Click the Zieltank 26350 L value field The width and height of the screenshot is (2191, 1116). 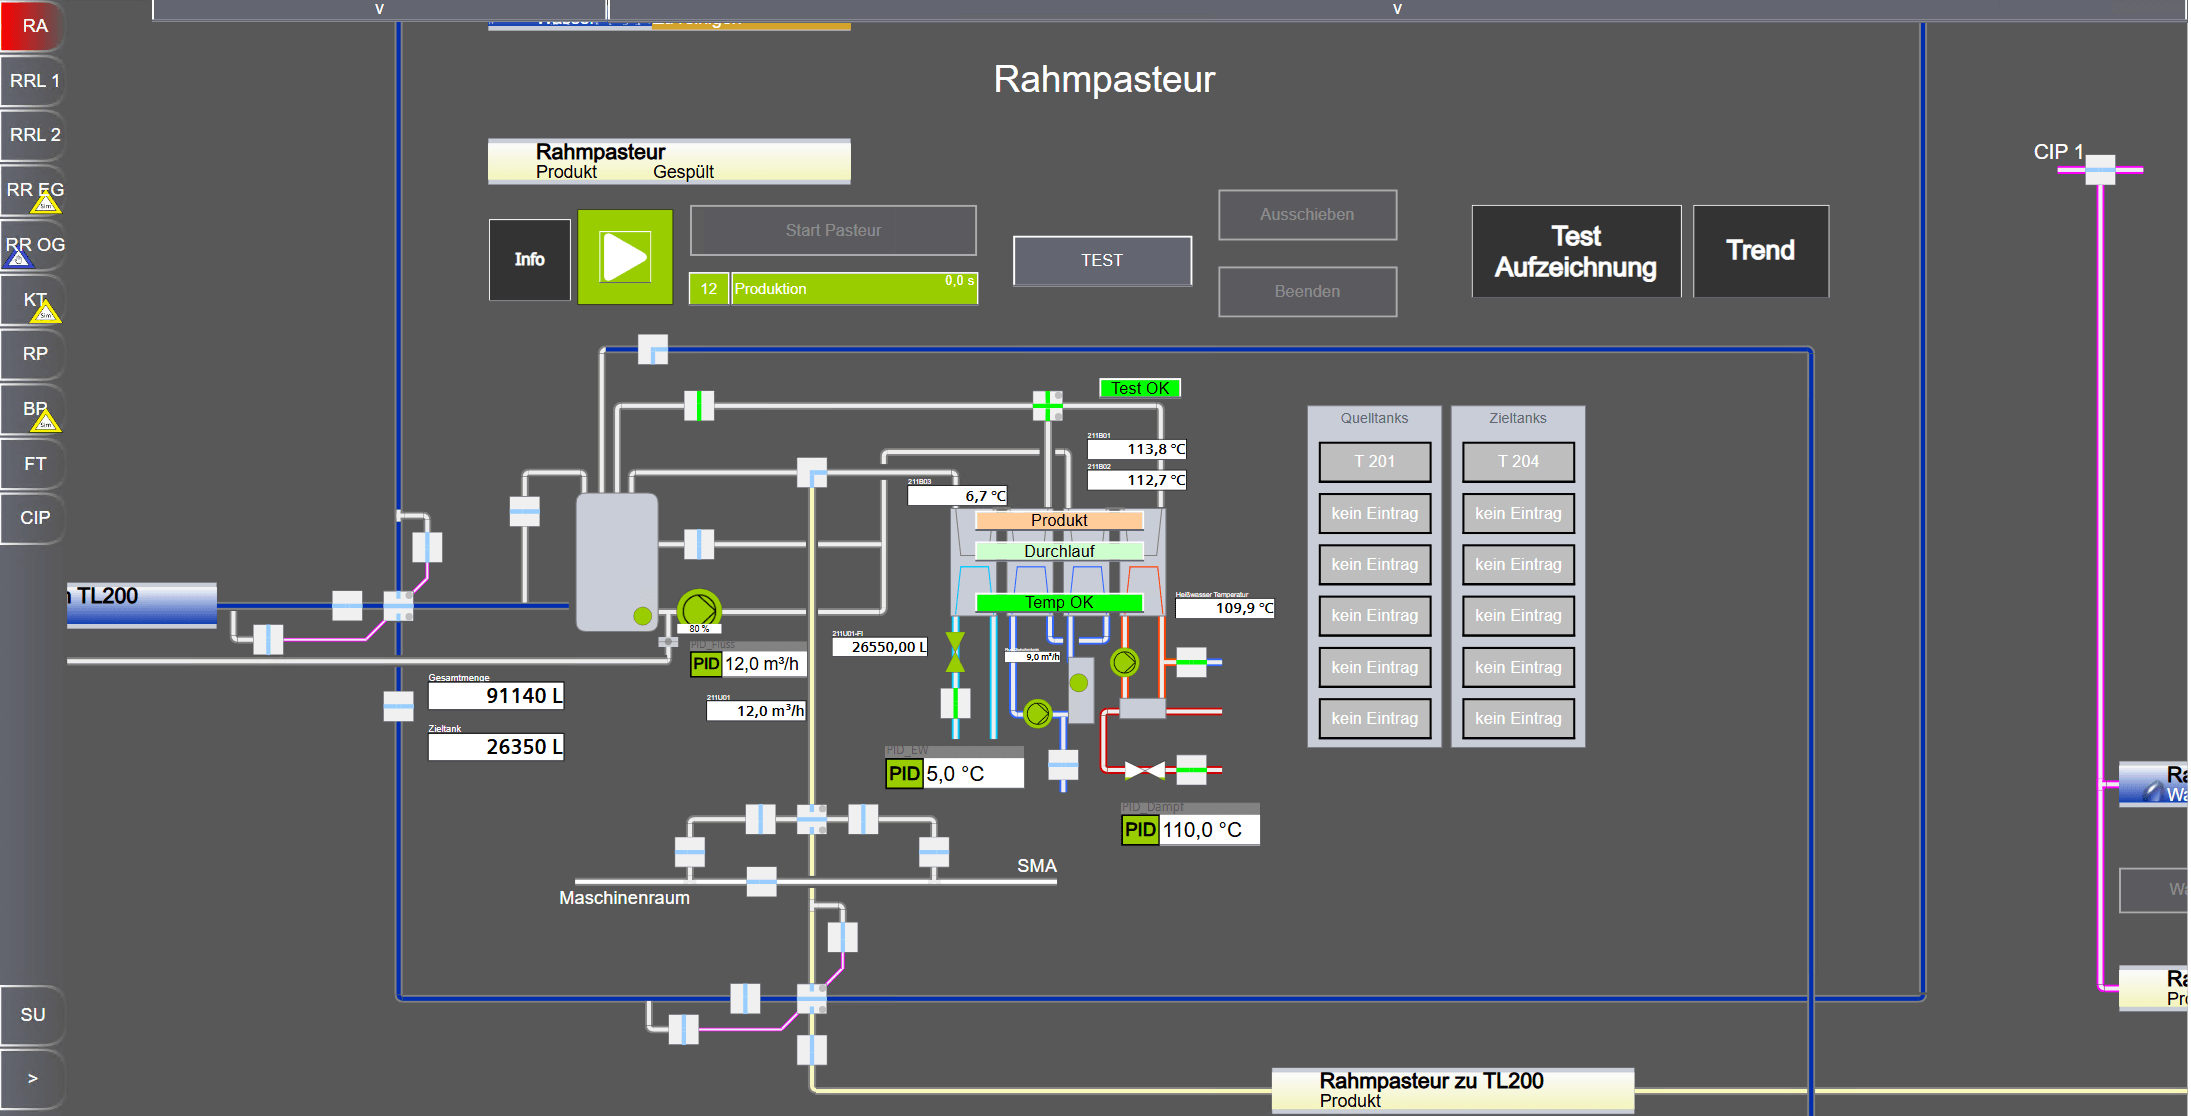496,747
